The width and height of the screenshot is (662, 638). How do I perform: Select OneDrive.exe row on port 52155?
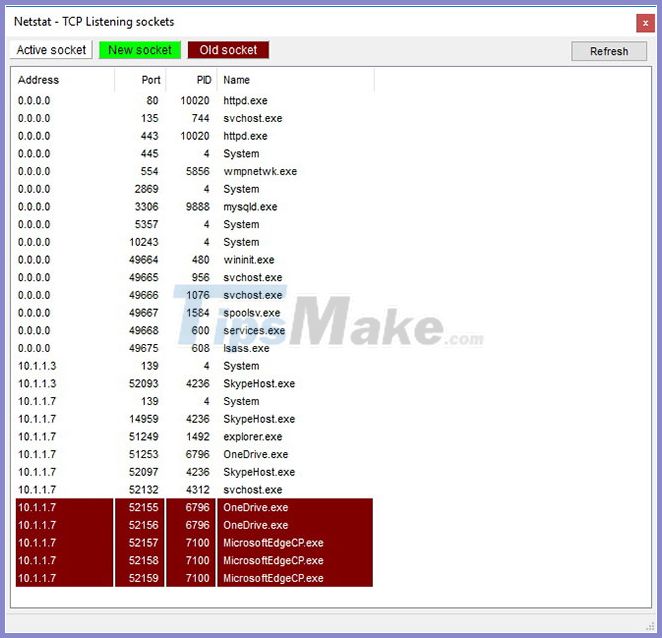coord(194,508)
